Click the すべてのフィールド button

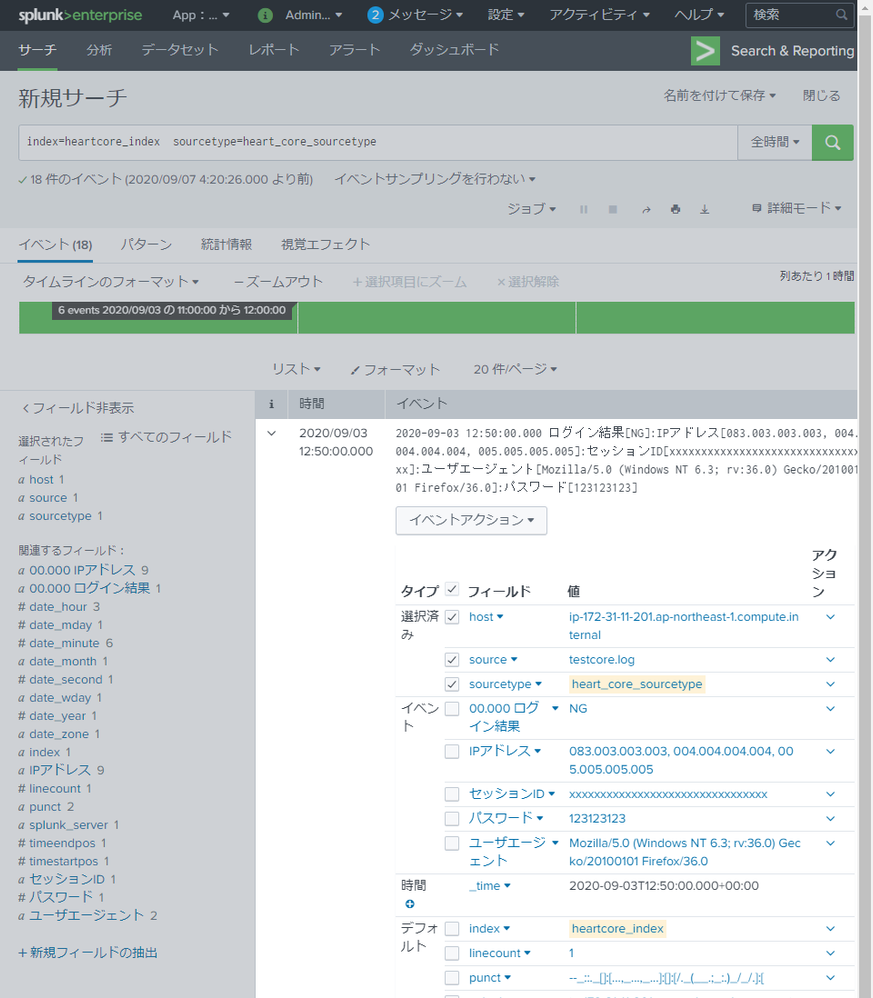(166, 437)
